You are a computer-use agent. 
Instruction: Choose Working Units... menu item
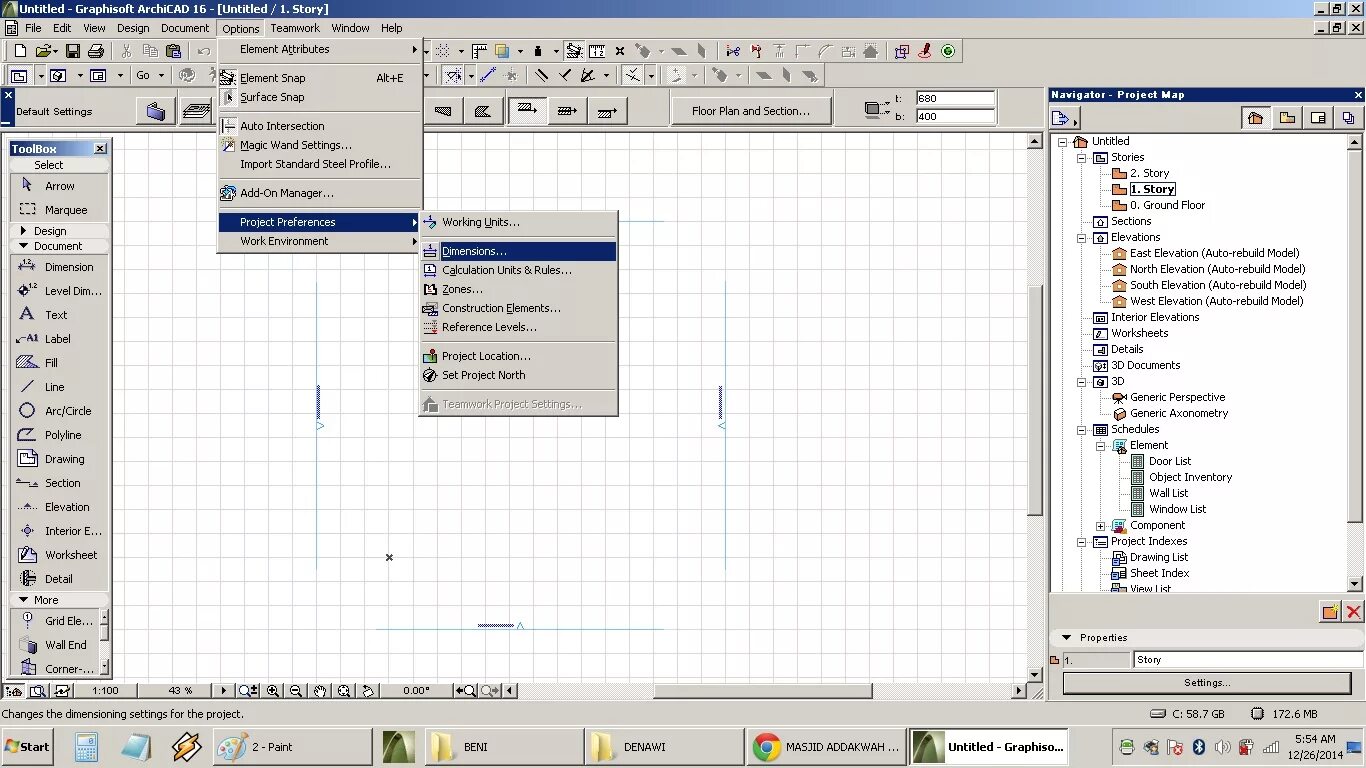518,222
